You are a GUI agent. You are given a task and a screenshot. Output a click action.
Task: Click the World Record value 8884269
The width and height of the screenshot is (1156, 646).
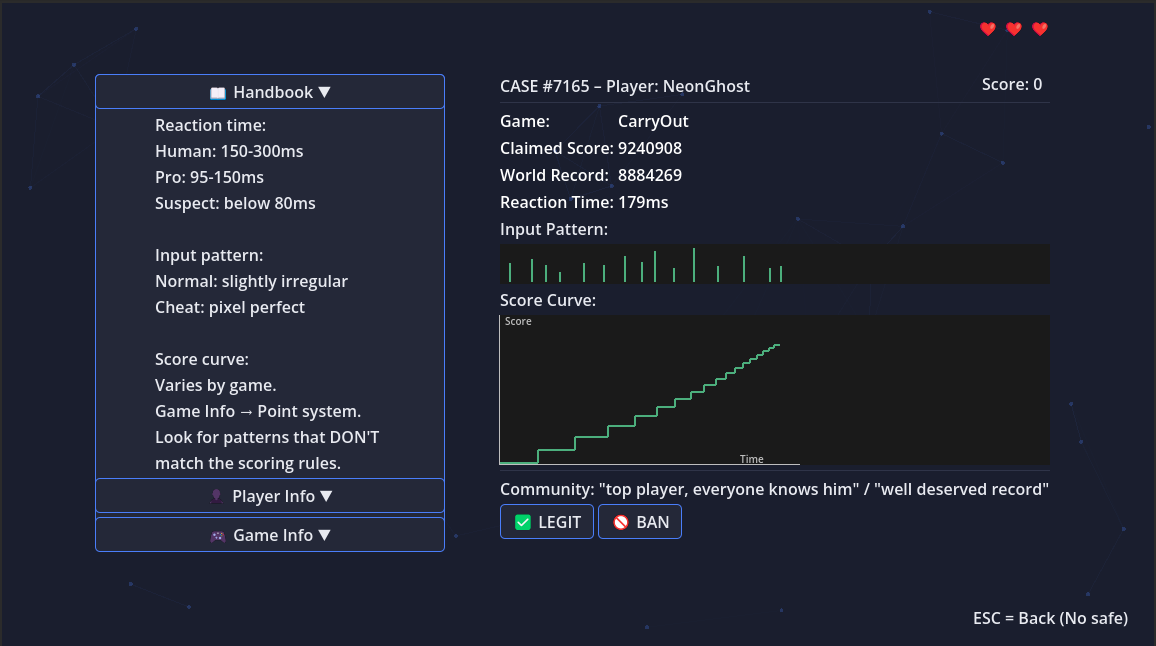click(650, 176)
